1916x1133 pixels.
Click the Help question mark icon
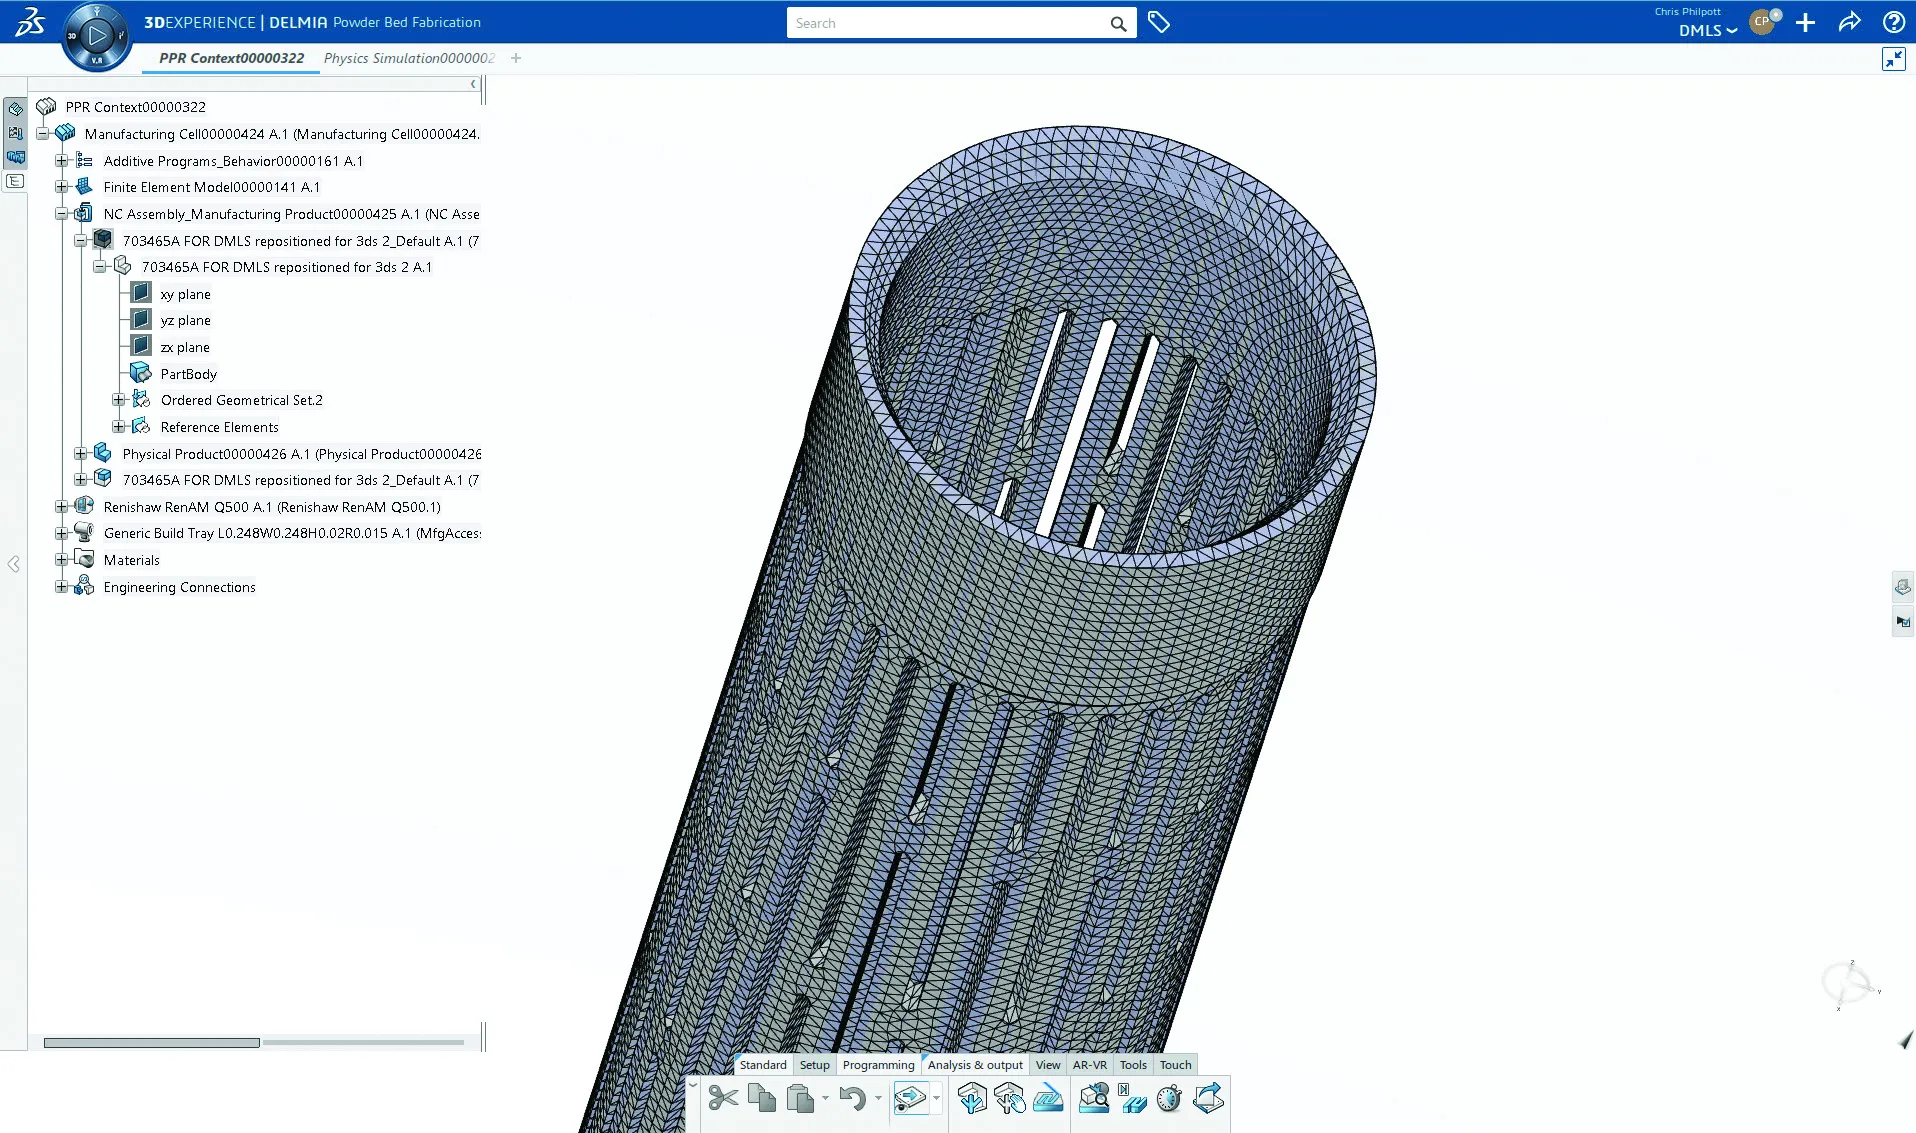coord(1893,22)
